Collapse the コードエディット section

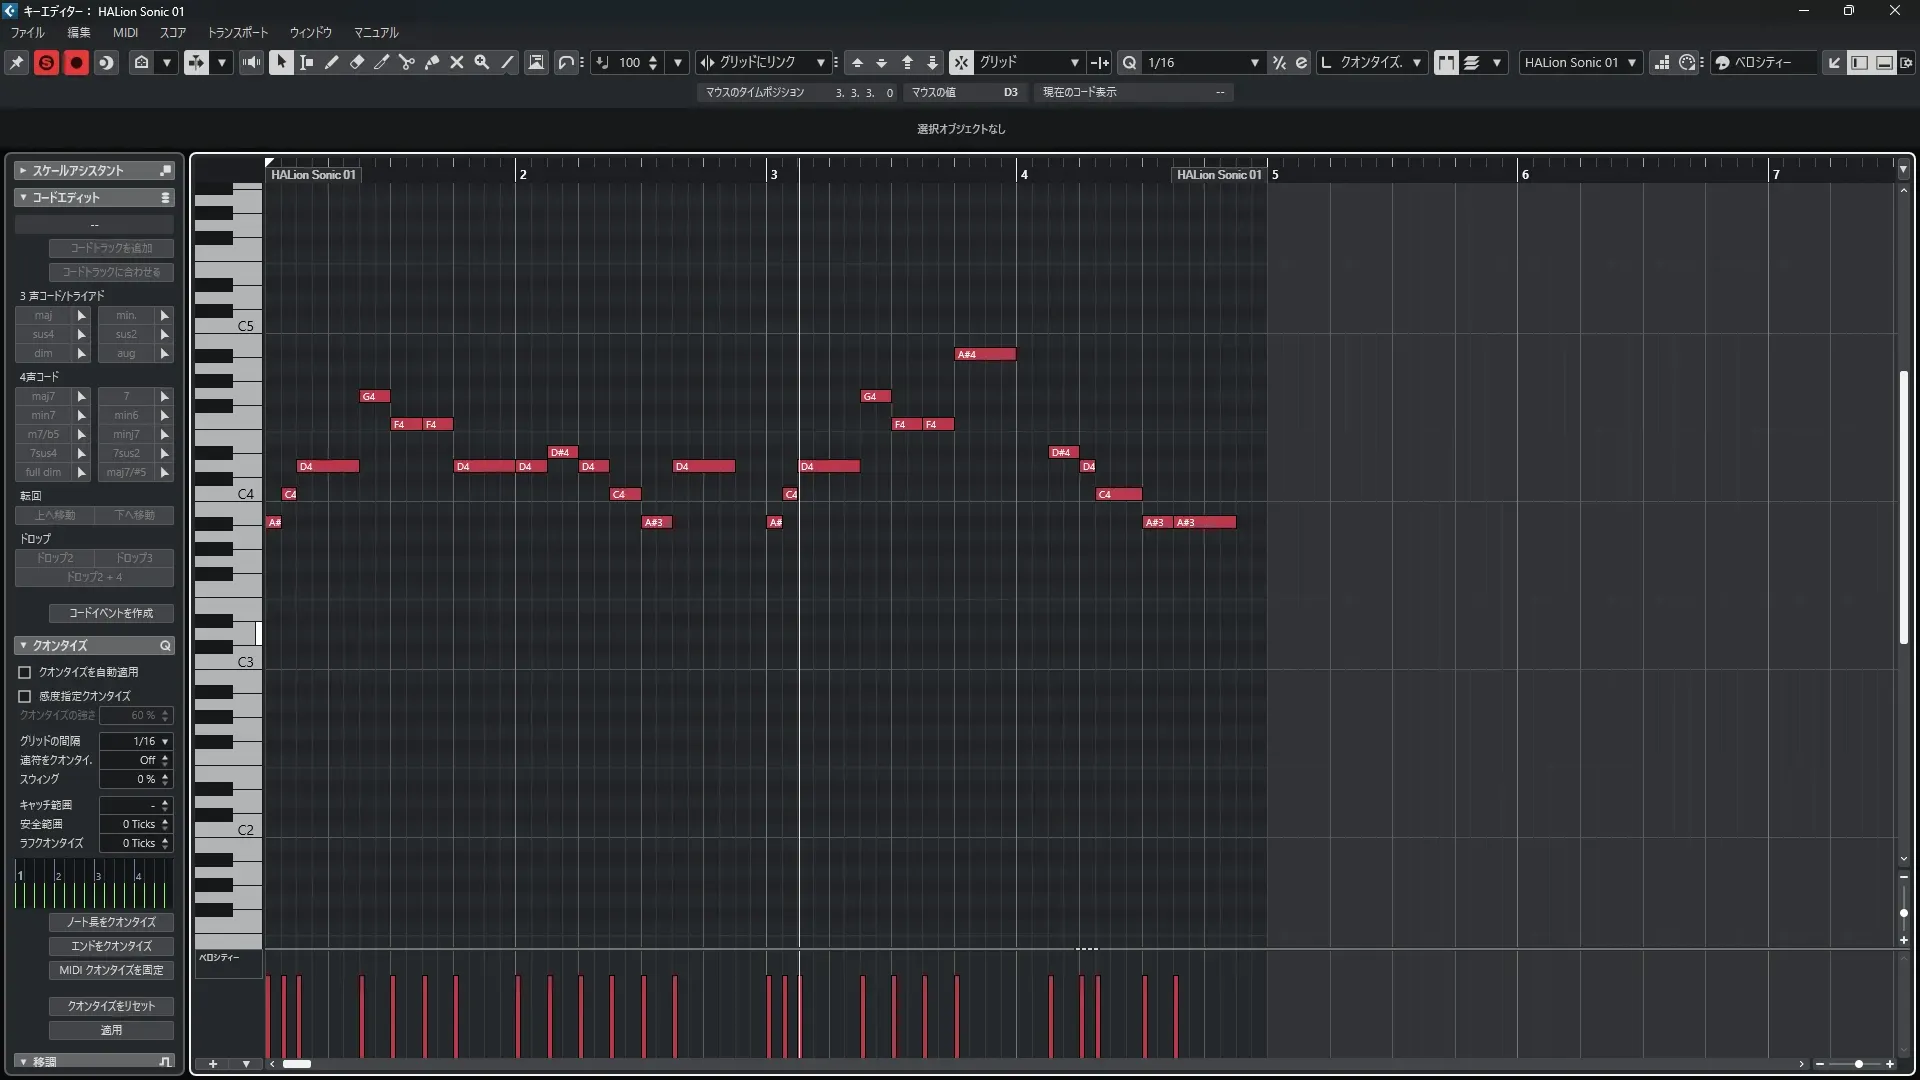[23, 197]
